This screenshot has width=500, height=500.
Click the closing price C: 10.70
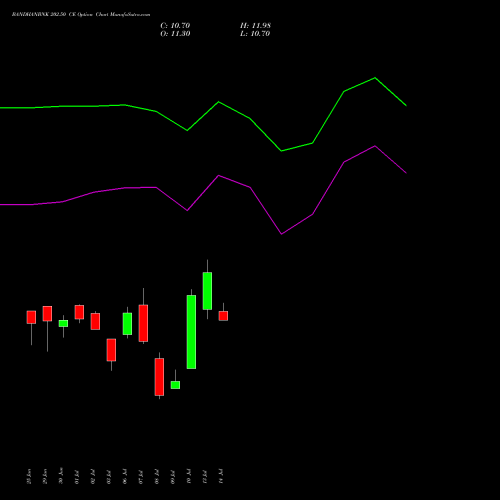175,26
